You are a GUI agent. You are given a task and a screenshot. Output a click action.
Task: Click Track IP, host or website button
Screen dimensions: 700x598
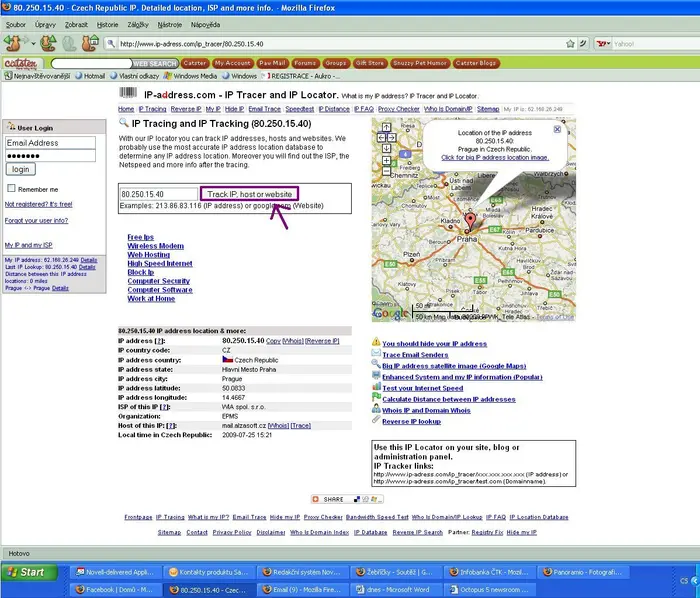[249, 194]
